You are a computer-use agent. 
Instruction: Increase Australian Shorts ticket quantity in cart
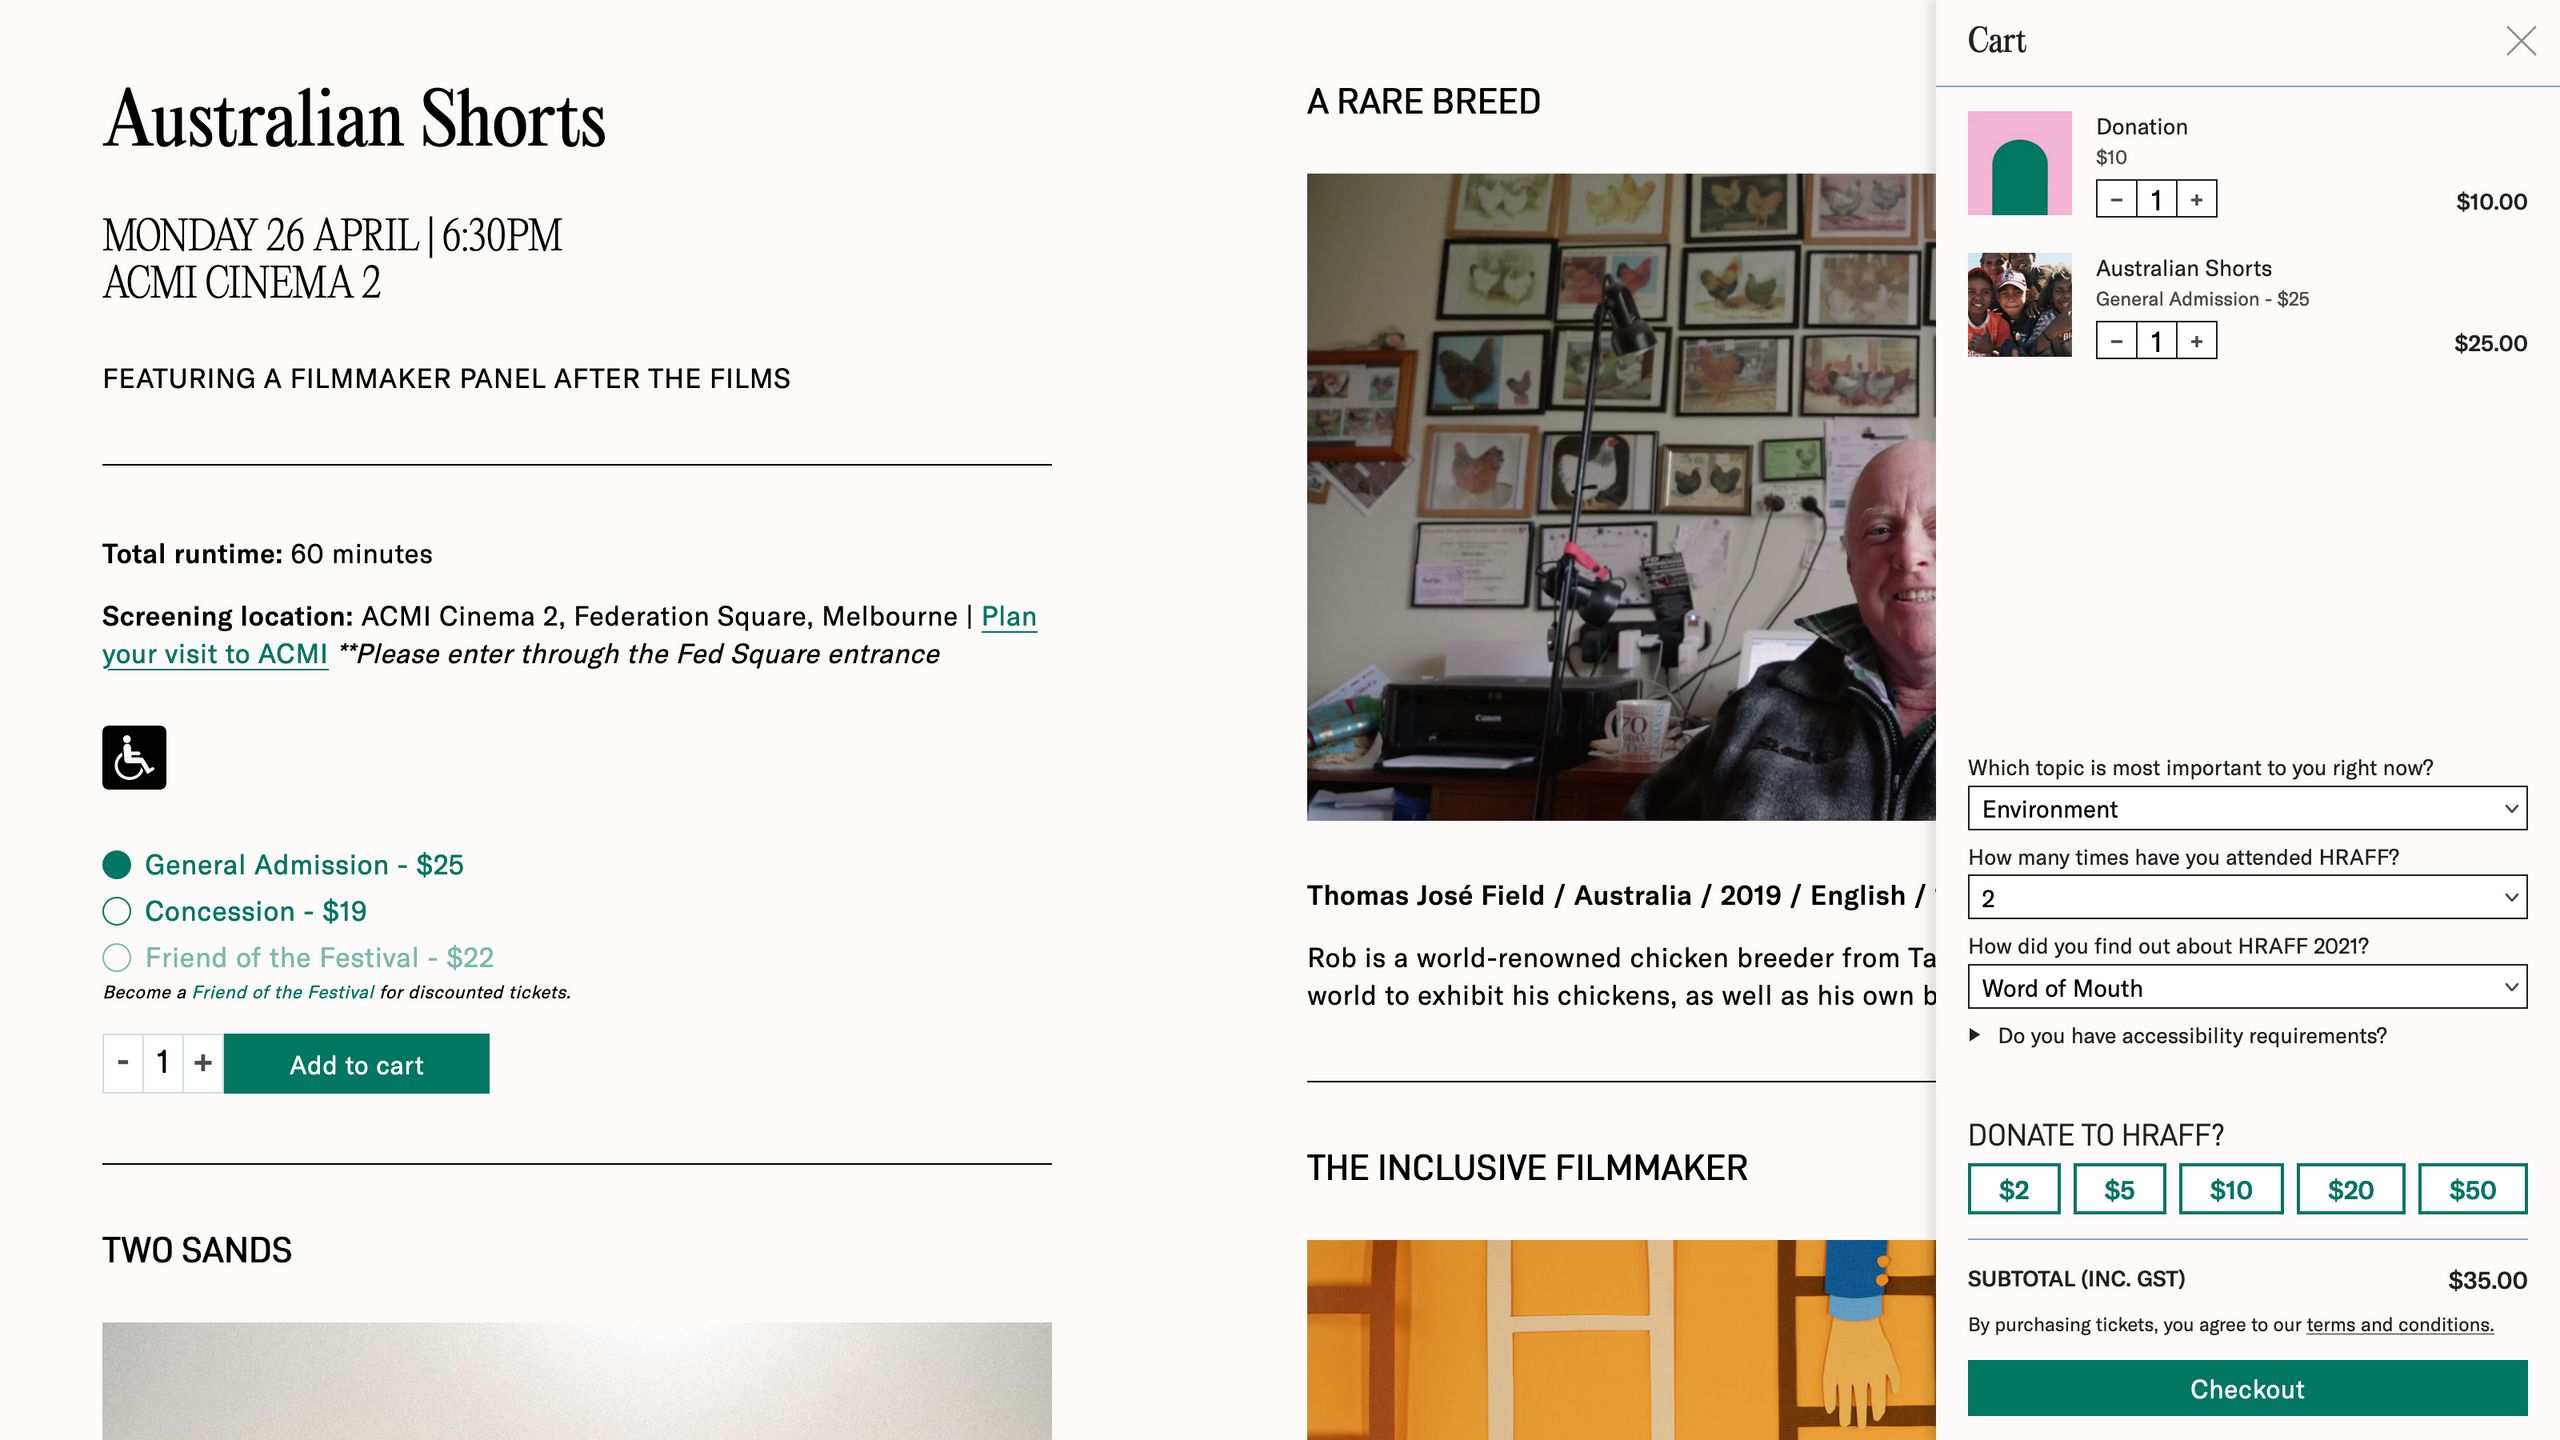point(2196,341)
